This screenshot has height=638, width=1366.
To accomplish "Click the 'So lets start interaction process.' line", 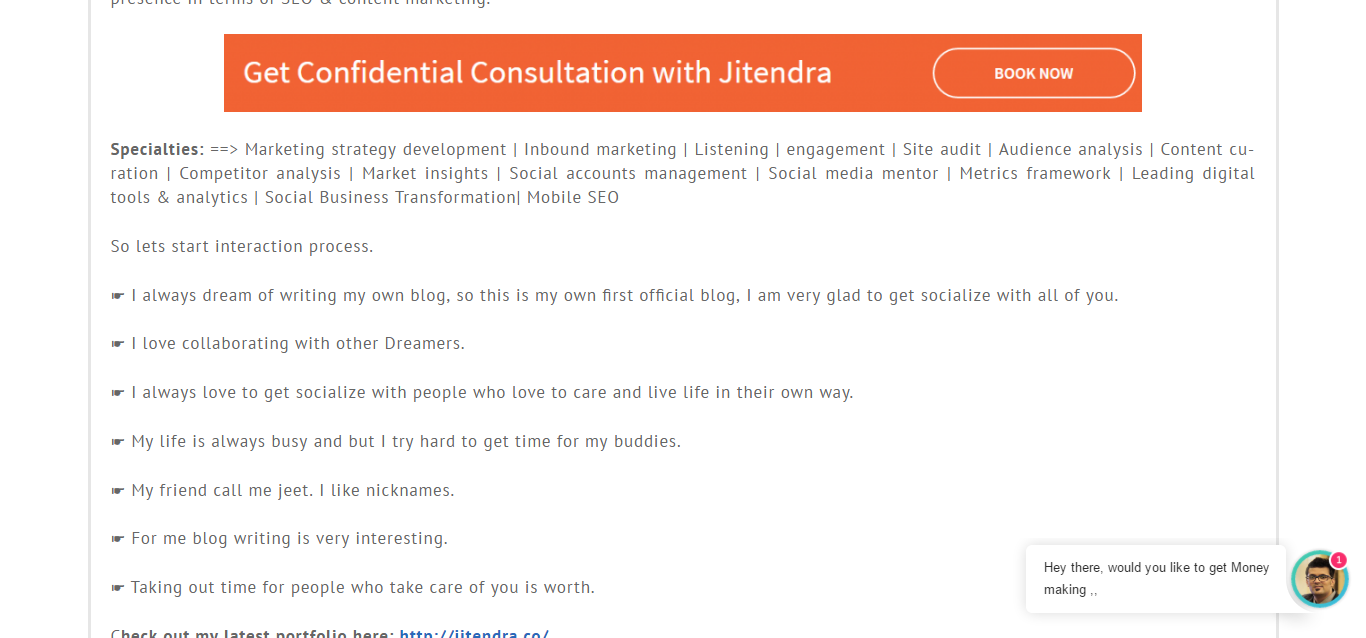I will (242, 246).
